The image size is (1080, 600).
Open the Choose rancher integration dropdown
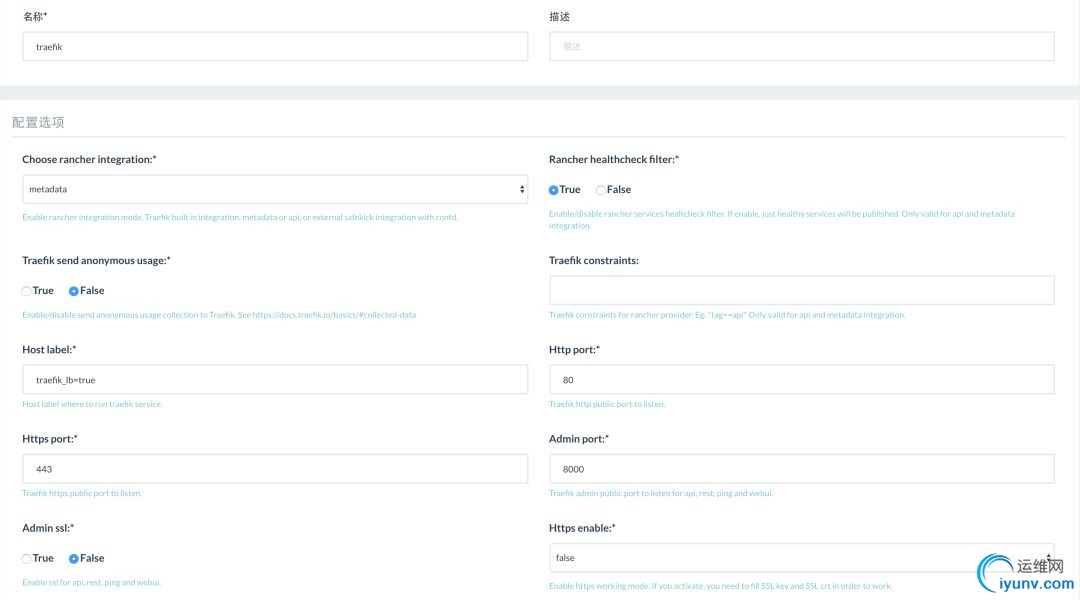point(275,189)
